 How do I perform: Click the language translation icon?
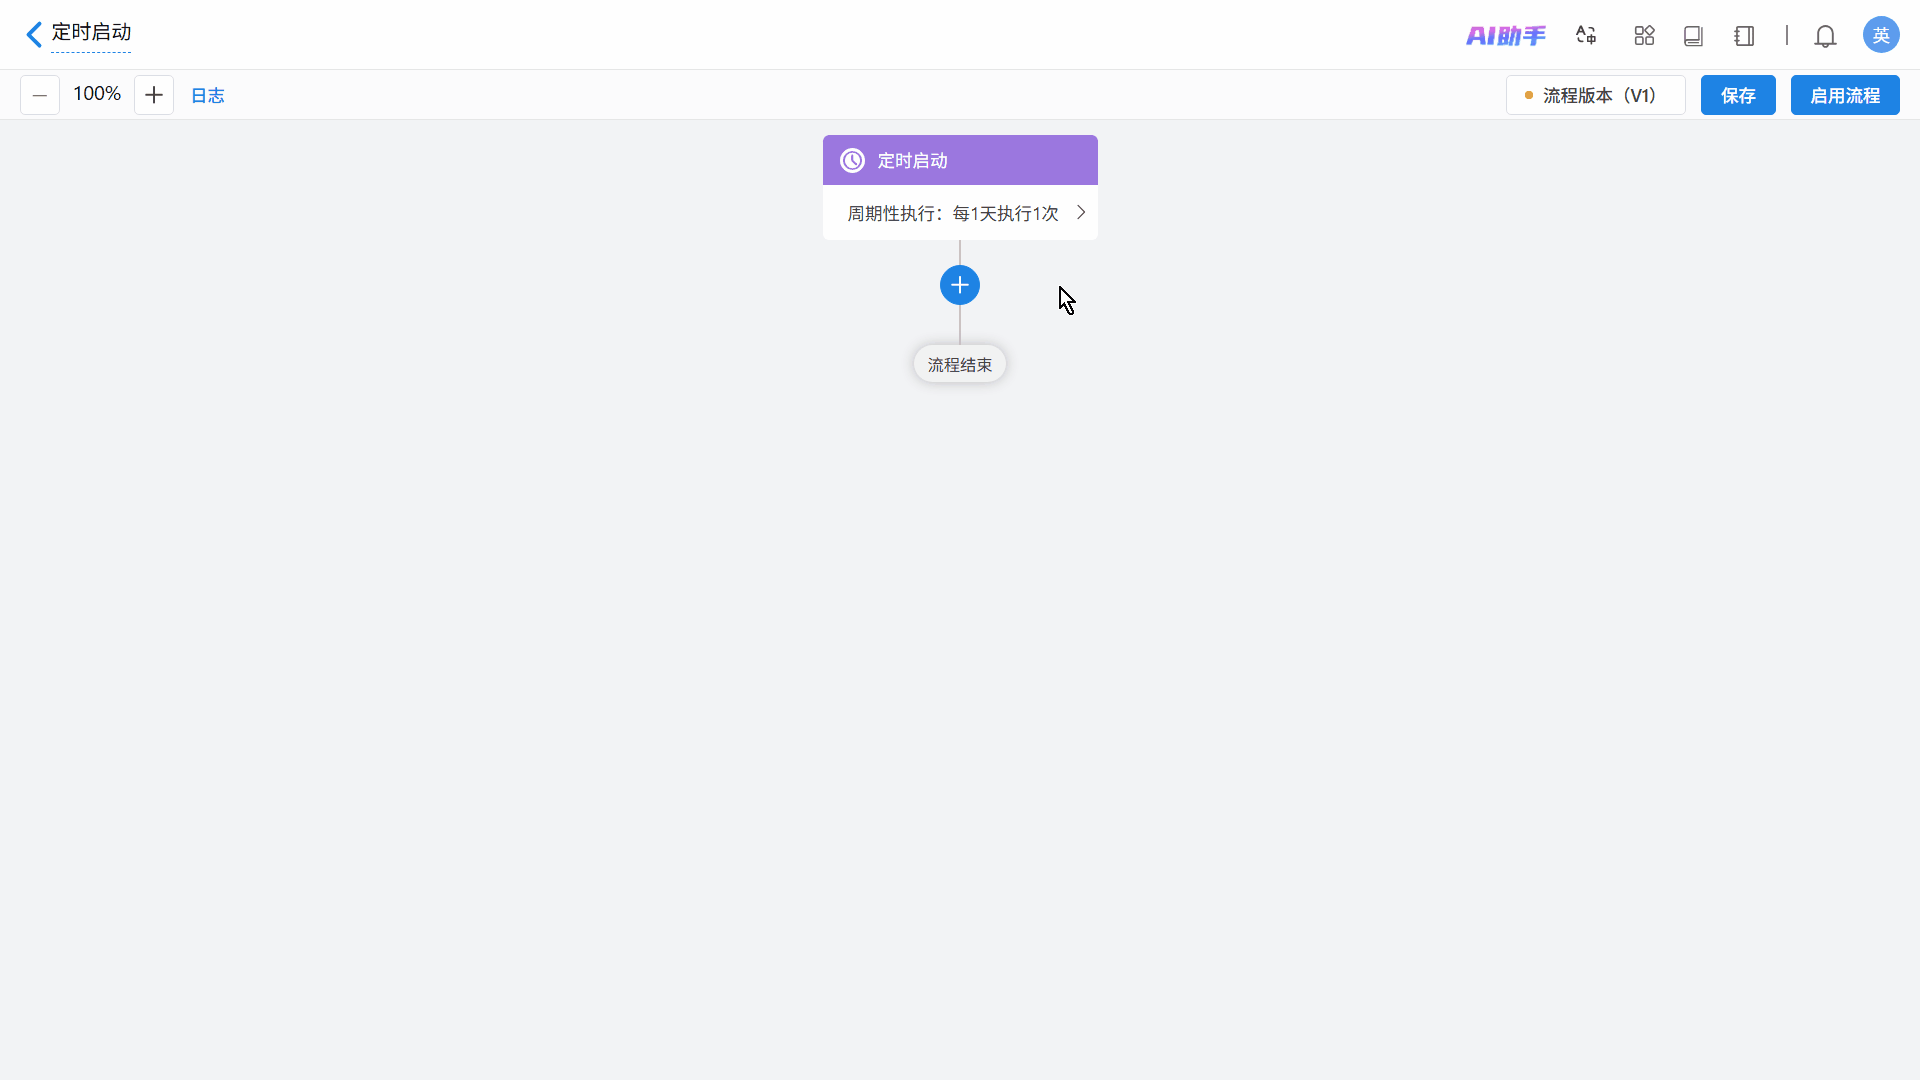[x=1586, y=36]
